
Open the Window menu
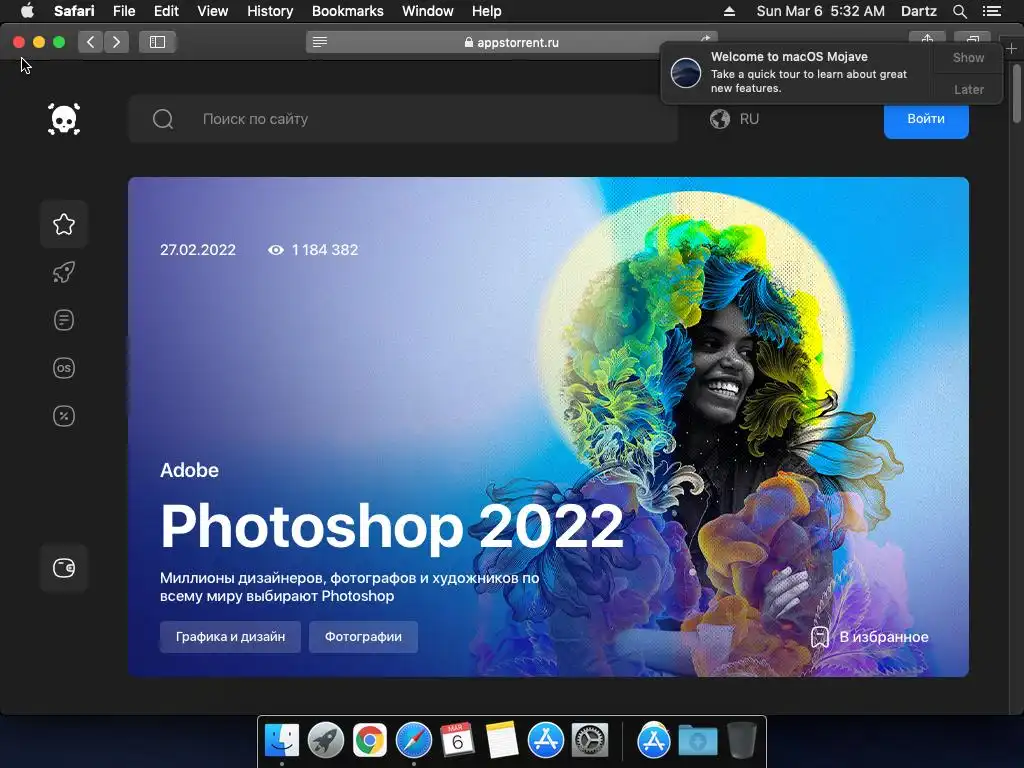[428, 11]
